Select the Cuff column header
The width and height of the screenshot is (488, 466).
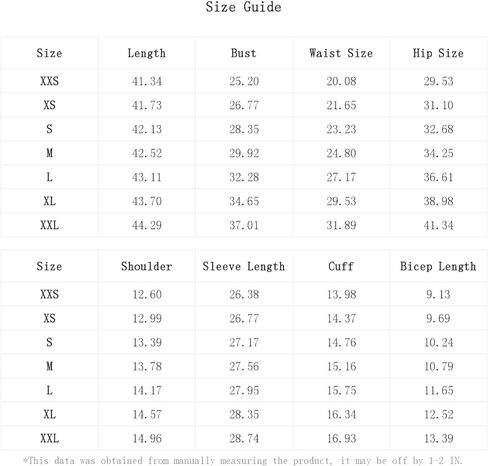pyautogui.click(x=341, y=266)
